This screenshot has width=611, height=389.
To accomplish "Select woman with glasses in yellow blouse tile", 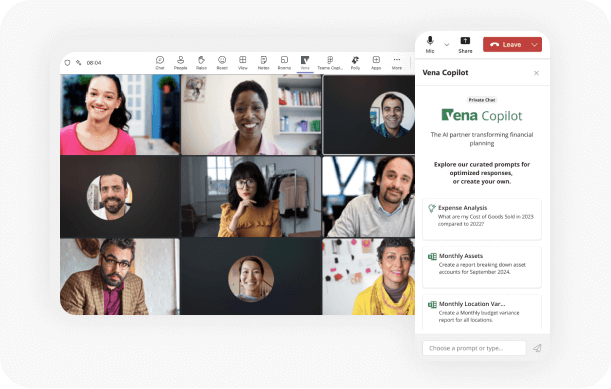I will pos(251,196).
